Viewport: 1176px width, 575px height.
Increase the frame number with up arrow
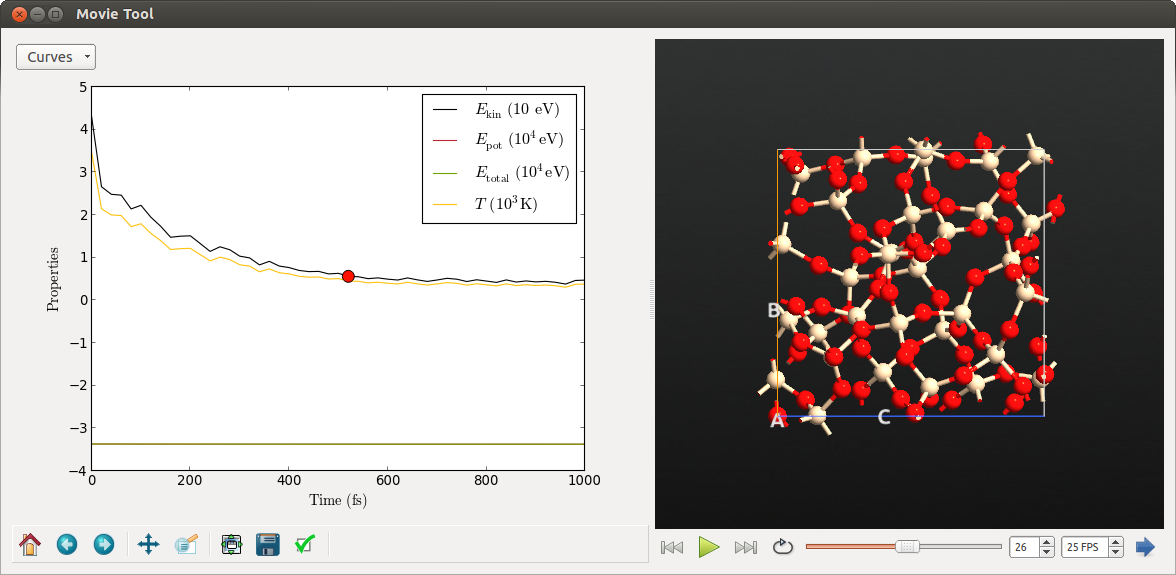point(1048,543)
